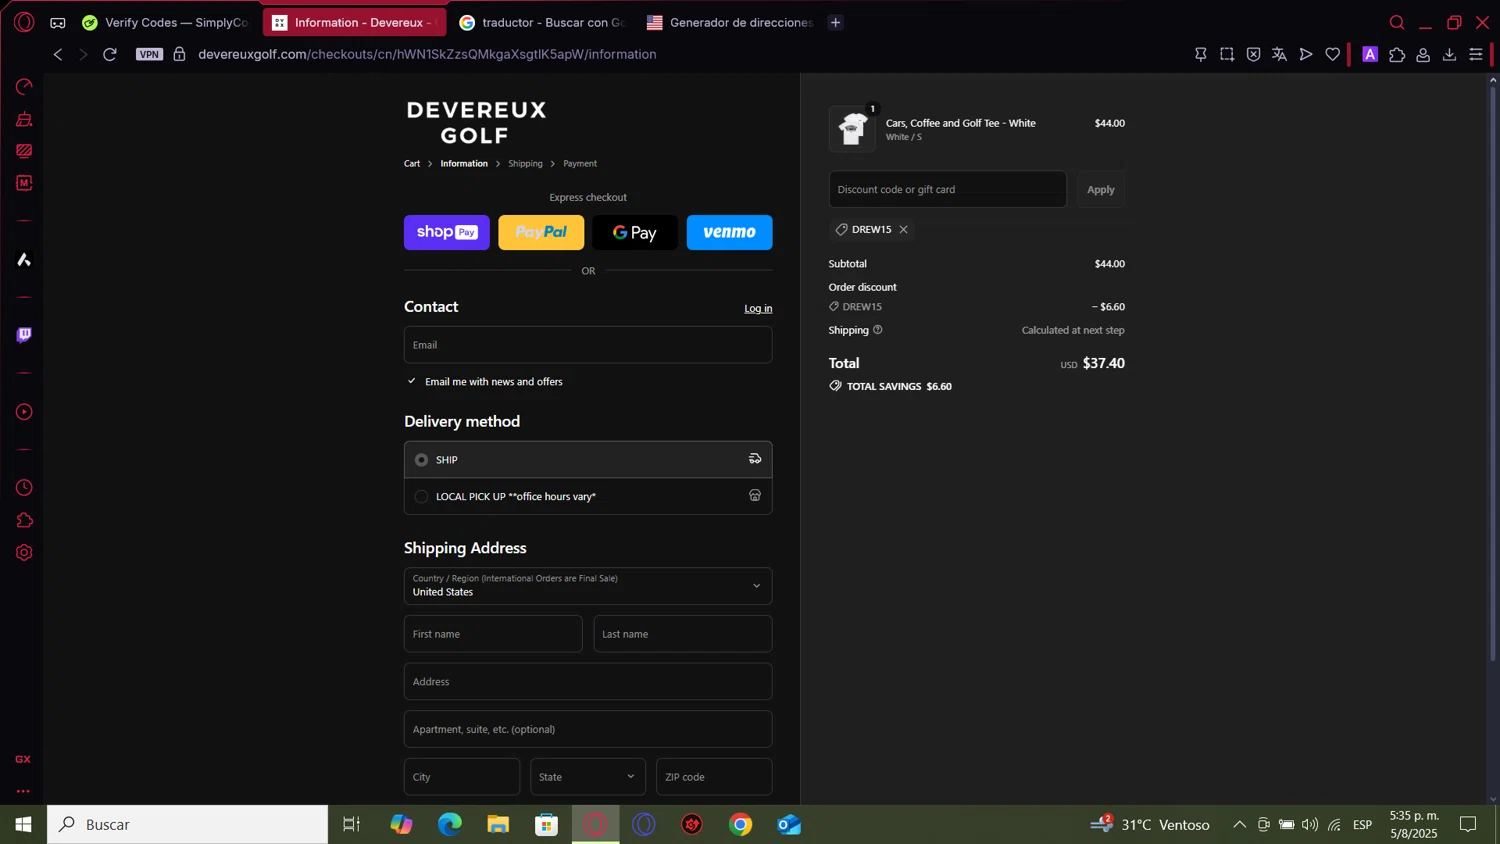Open Windows Start menu

[23, 824]
